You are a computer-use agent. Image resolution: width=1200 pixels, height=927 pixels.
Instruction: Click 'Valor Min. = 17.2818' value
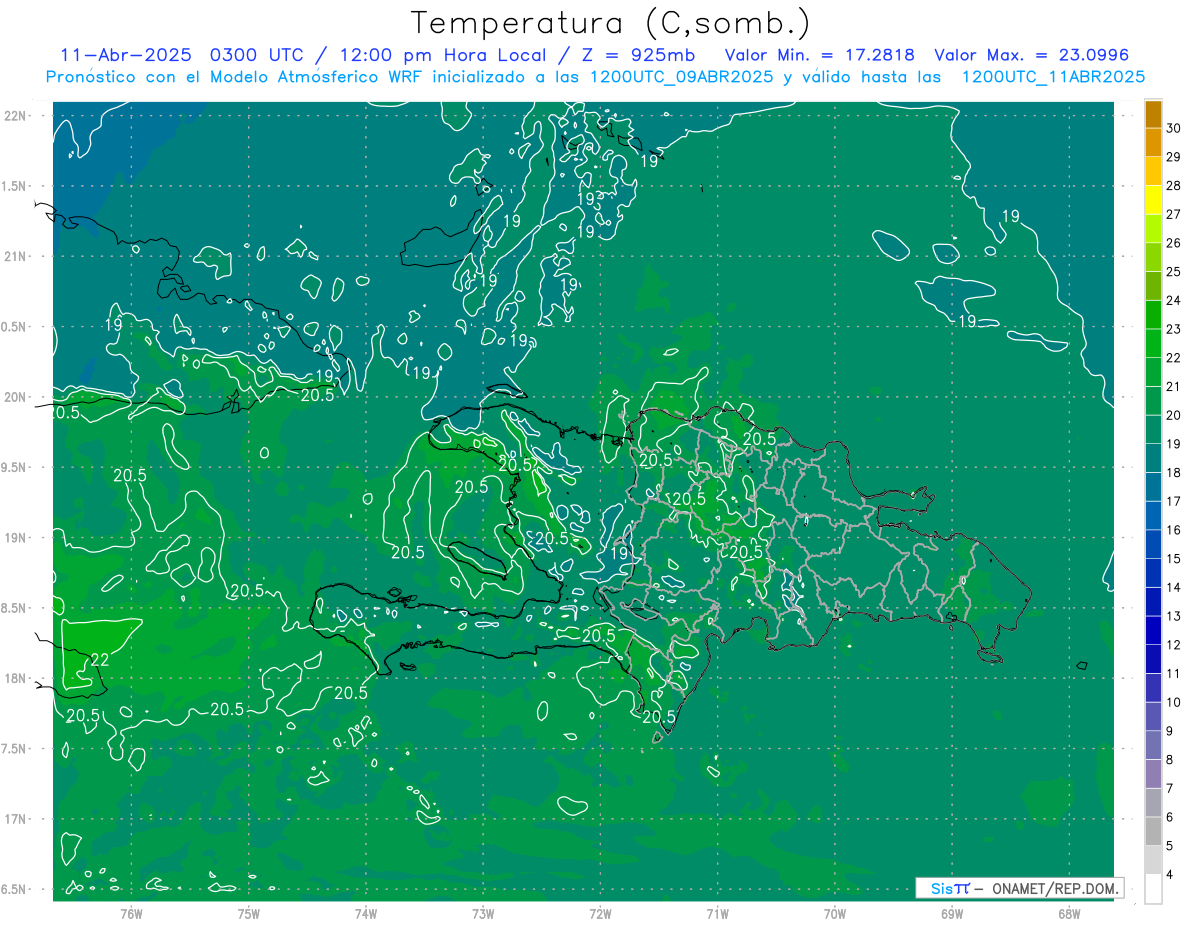[819, 55]
